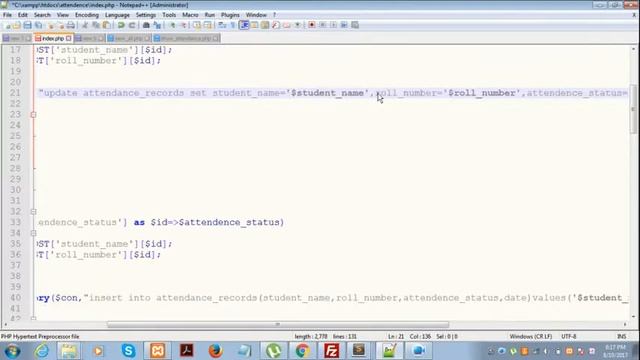Screen dimensions: 640x360
Task: Open Skype from the taskbar
Action: pos(128,351)
